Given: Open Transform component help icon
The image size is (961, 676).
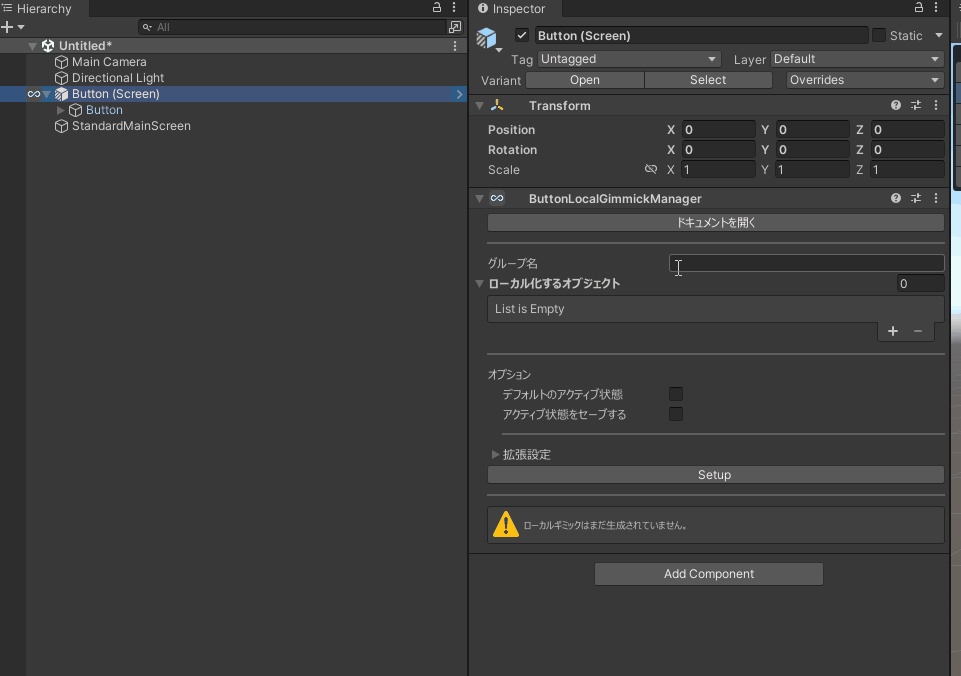Looking at the screenshot, I should 896,105.
